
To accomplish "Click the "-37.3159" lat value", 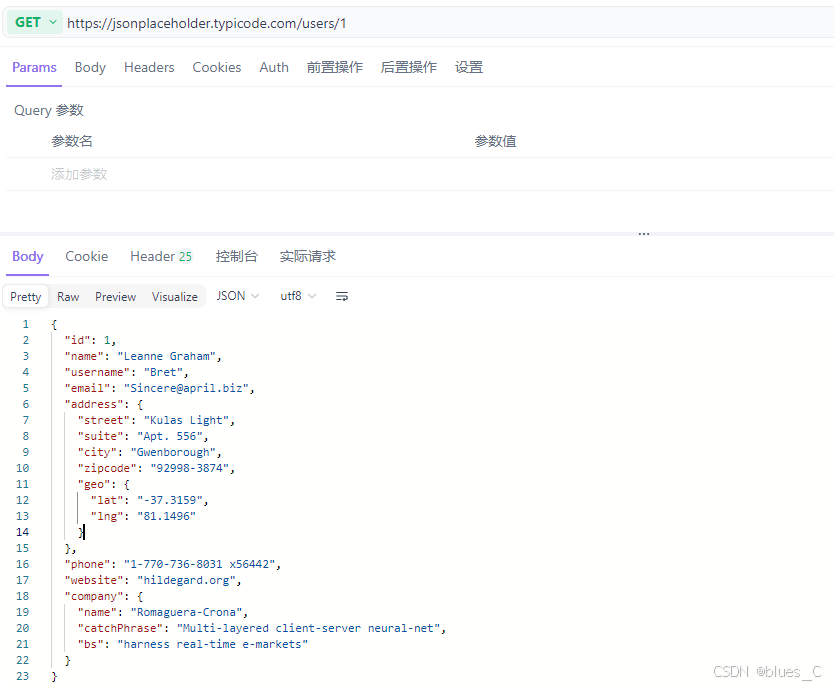I will (x=170, y=500).
